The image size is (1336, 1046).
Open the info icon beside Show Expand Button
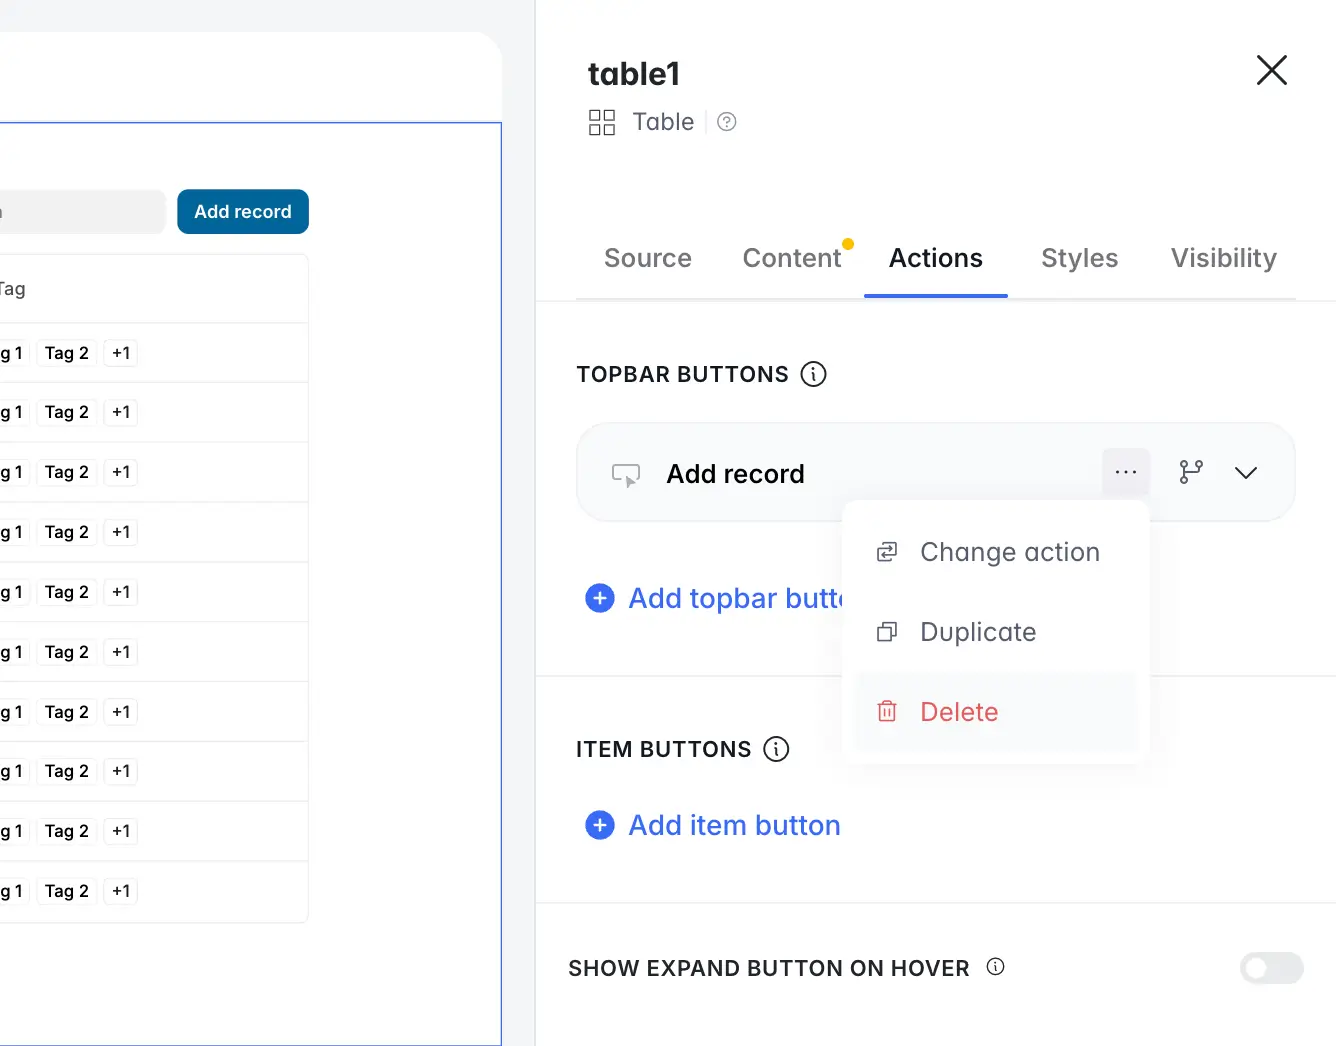coord(995,967)
